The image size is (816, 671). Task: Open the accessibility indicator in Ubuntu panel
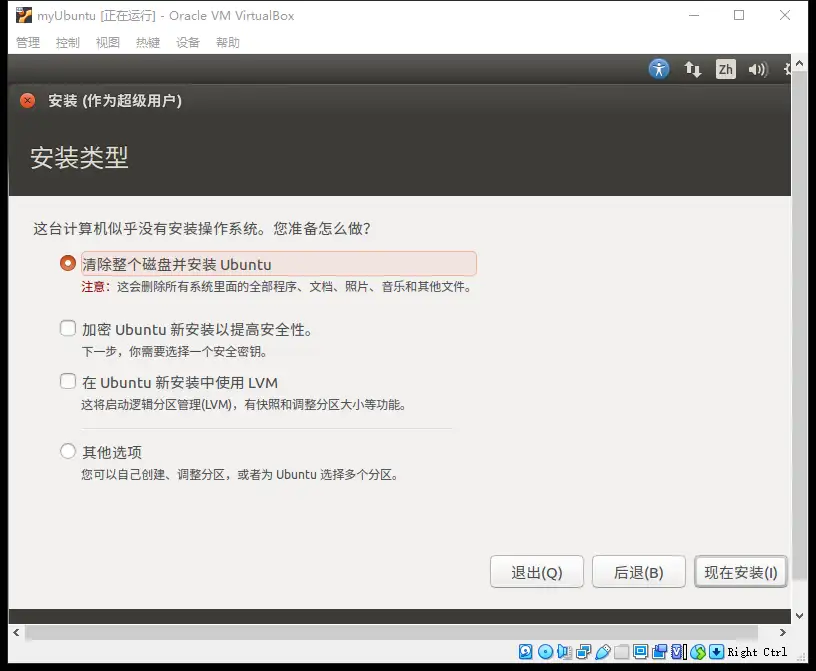coord(658,69)
